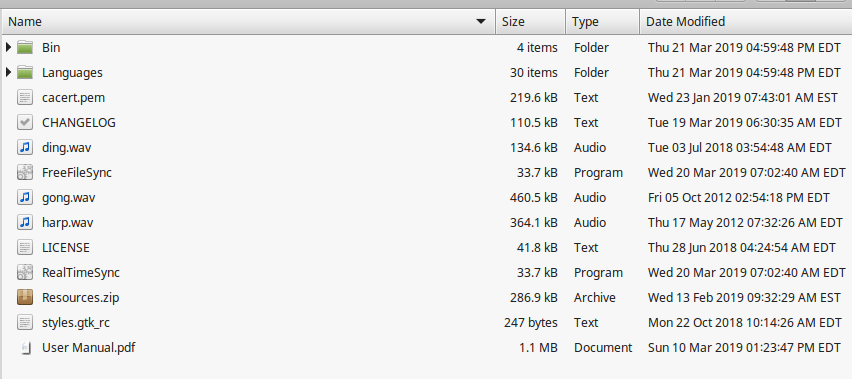This screenshot has height=379, width=852.
Task: Expand the Bin folder tree arrow
Action: pyautogui.click(x=8, y=47)
